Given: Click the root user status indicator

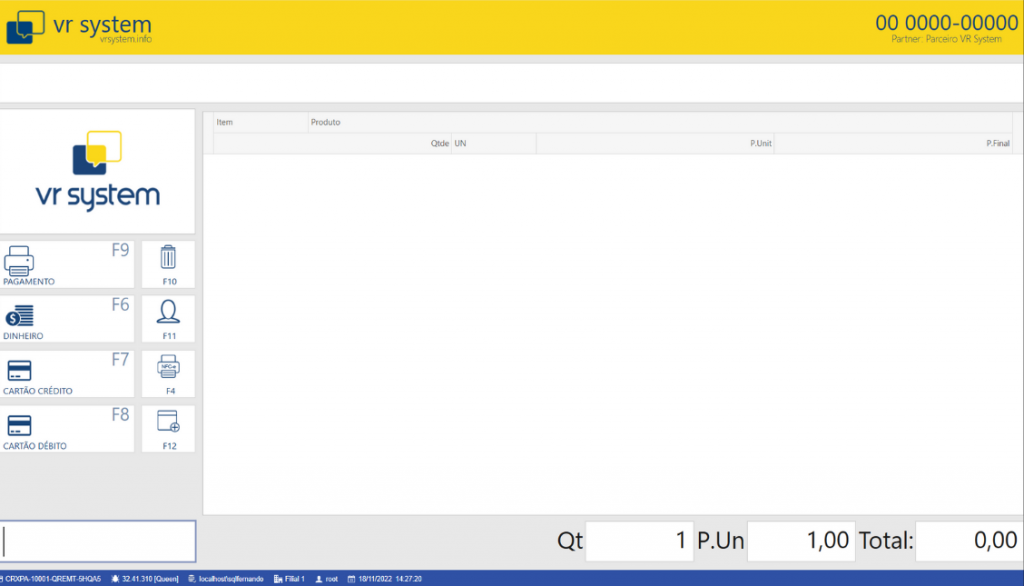Looking at the screenshot, I should pyautogui.click(x=327, y=579).
